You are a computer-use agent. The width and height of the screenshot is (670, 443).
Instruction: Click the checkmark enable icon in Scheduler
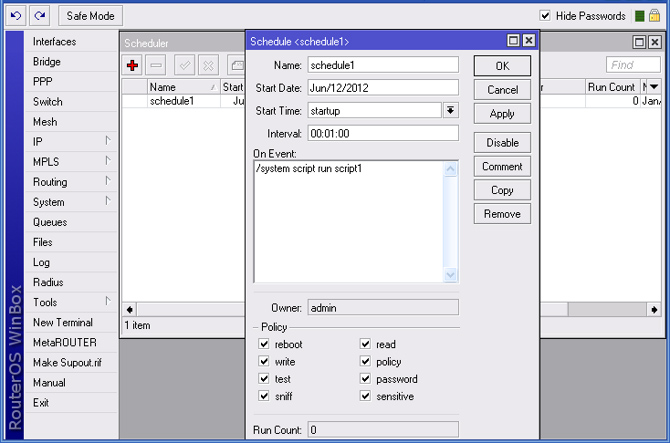tap(184, 65)
